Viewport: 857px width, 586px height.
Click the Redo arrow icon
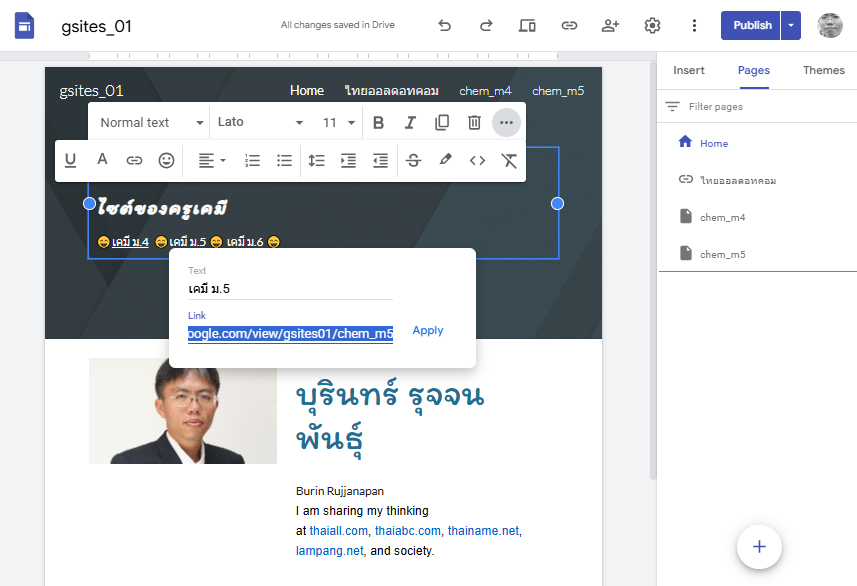(486, 26)
